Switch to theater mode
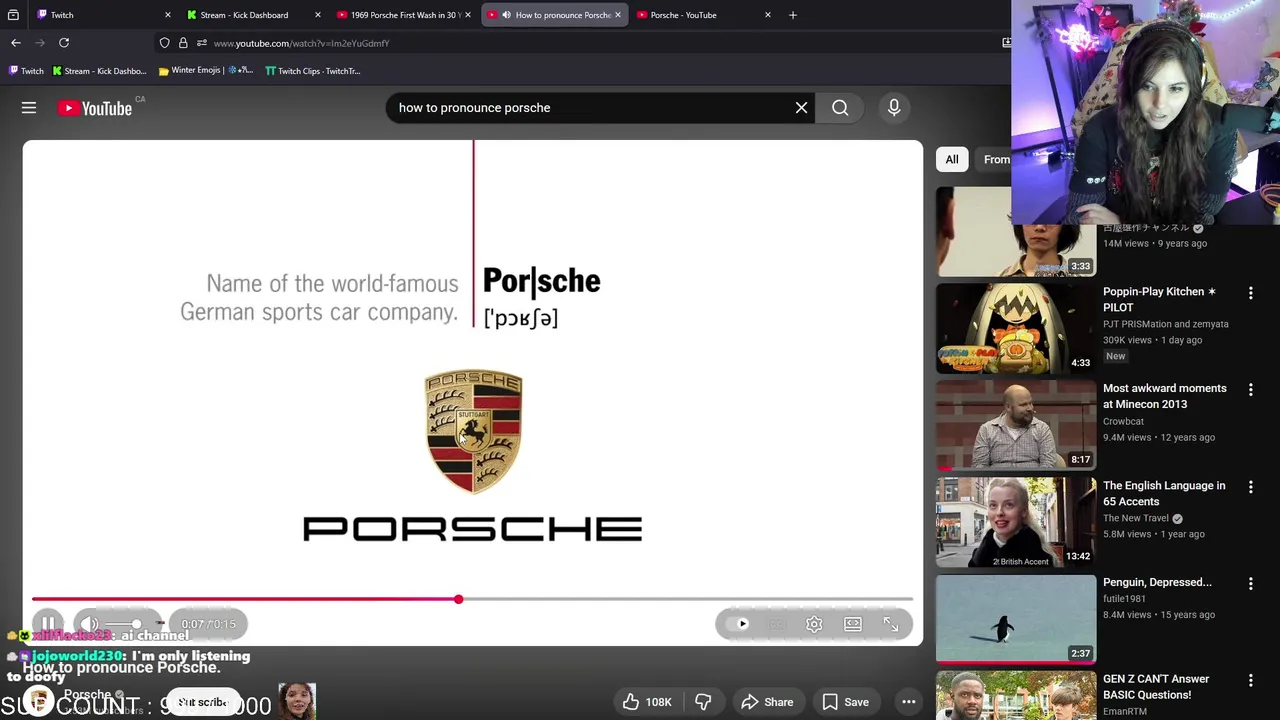 click(853, 624)
